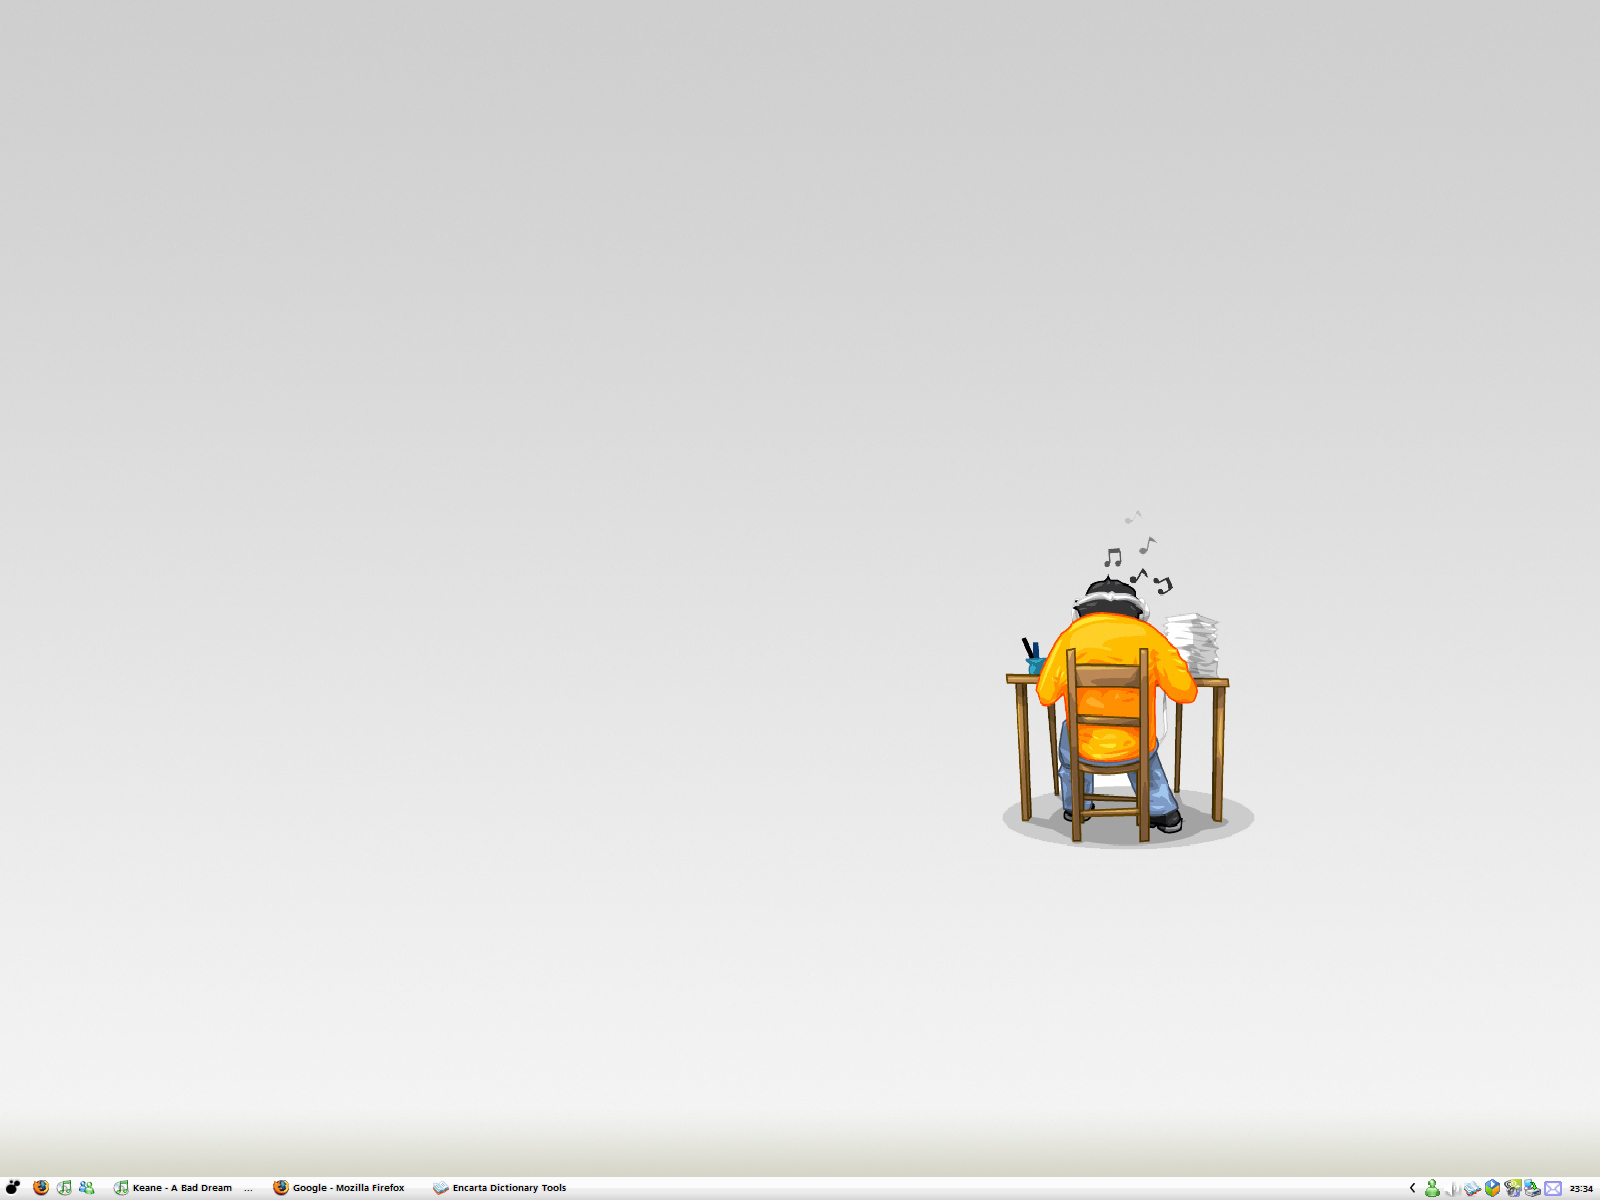1600x1200 pixels.
Task: Open the volume speaker tray icon
Action: coord(1453,1188)
